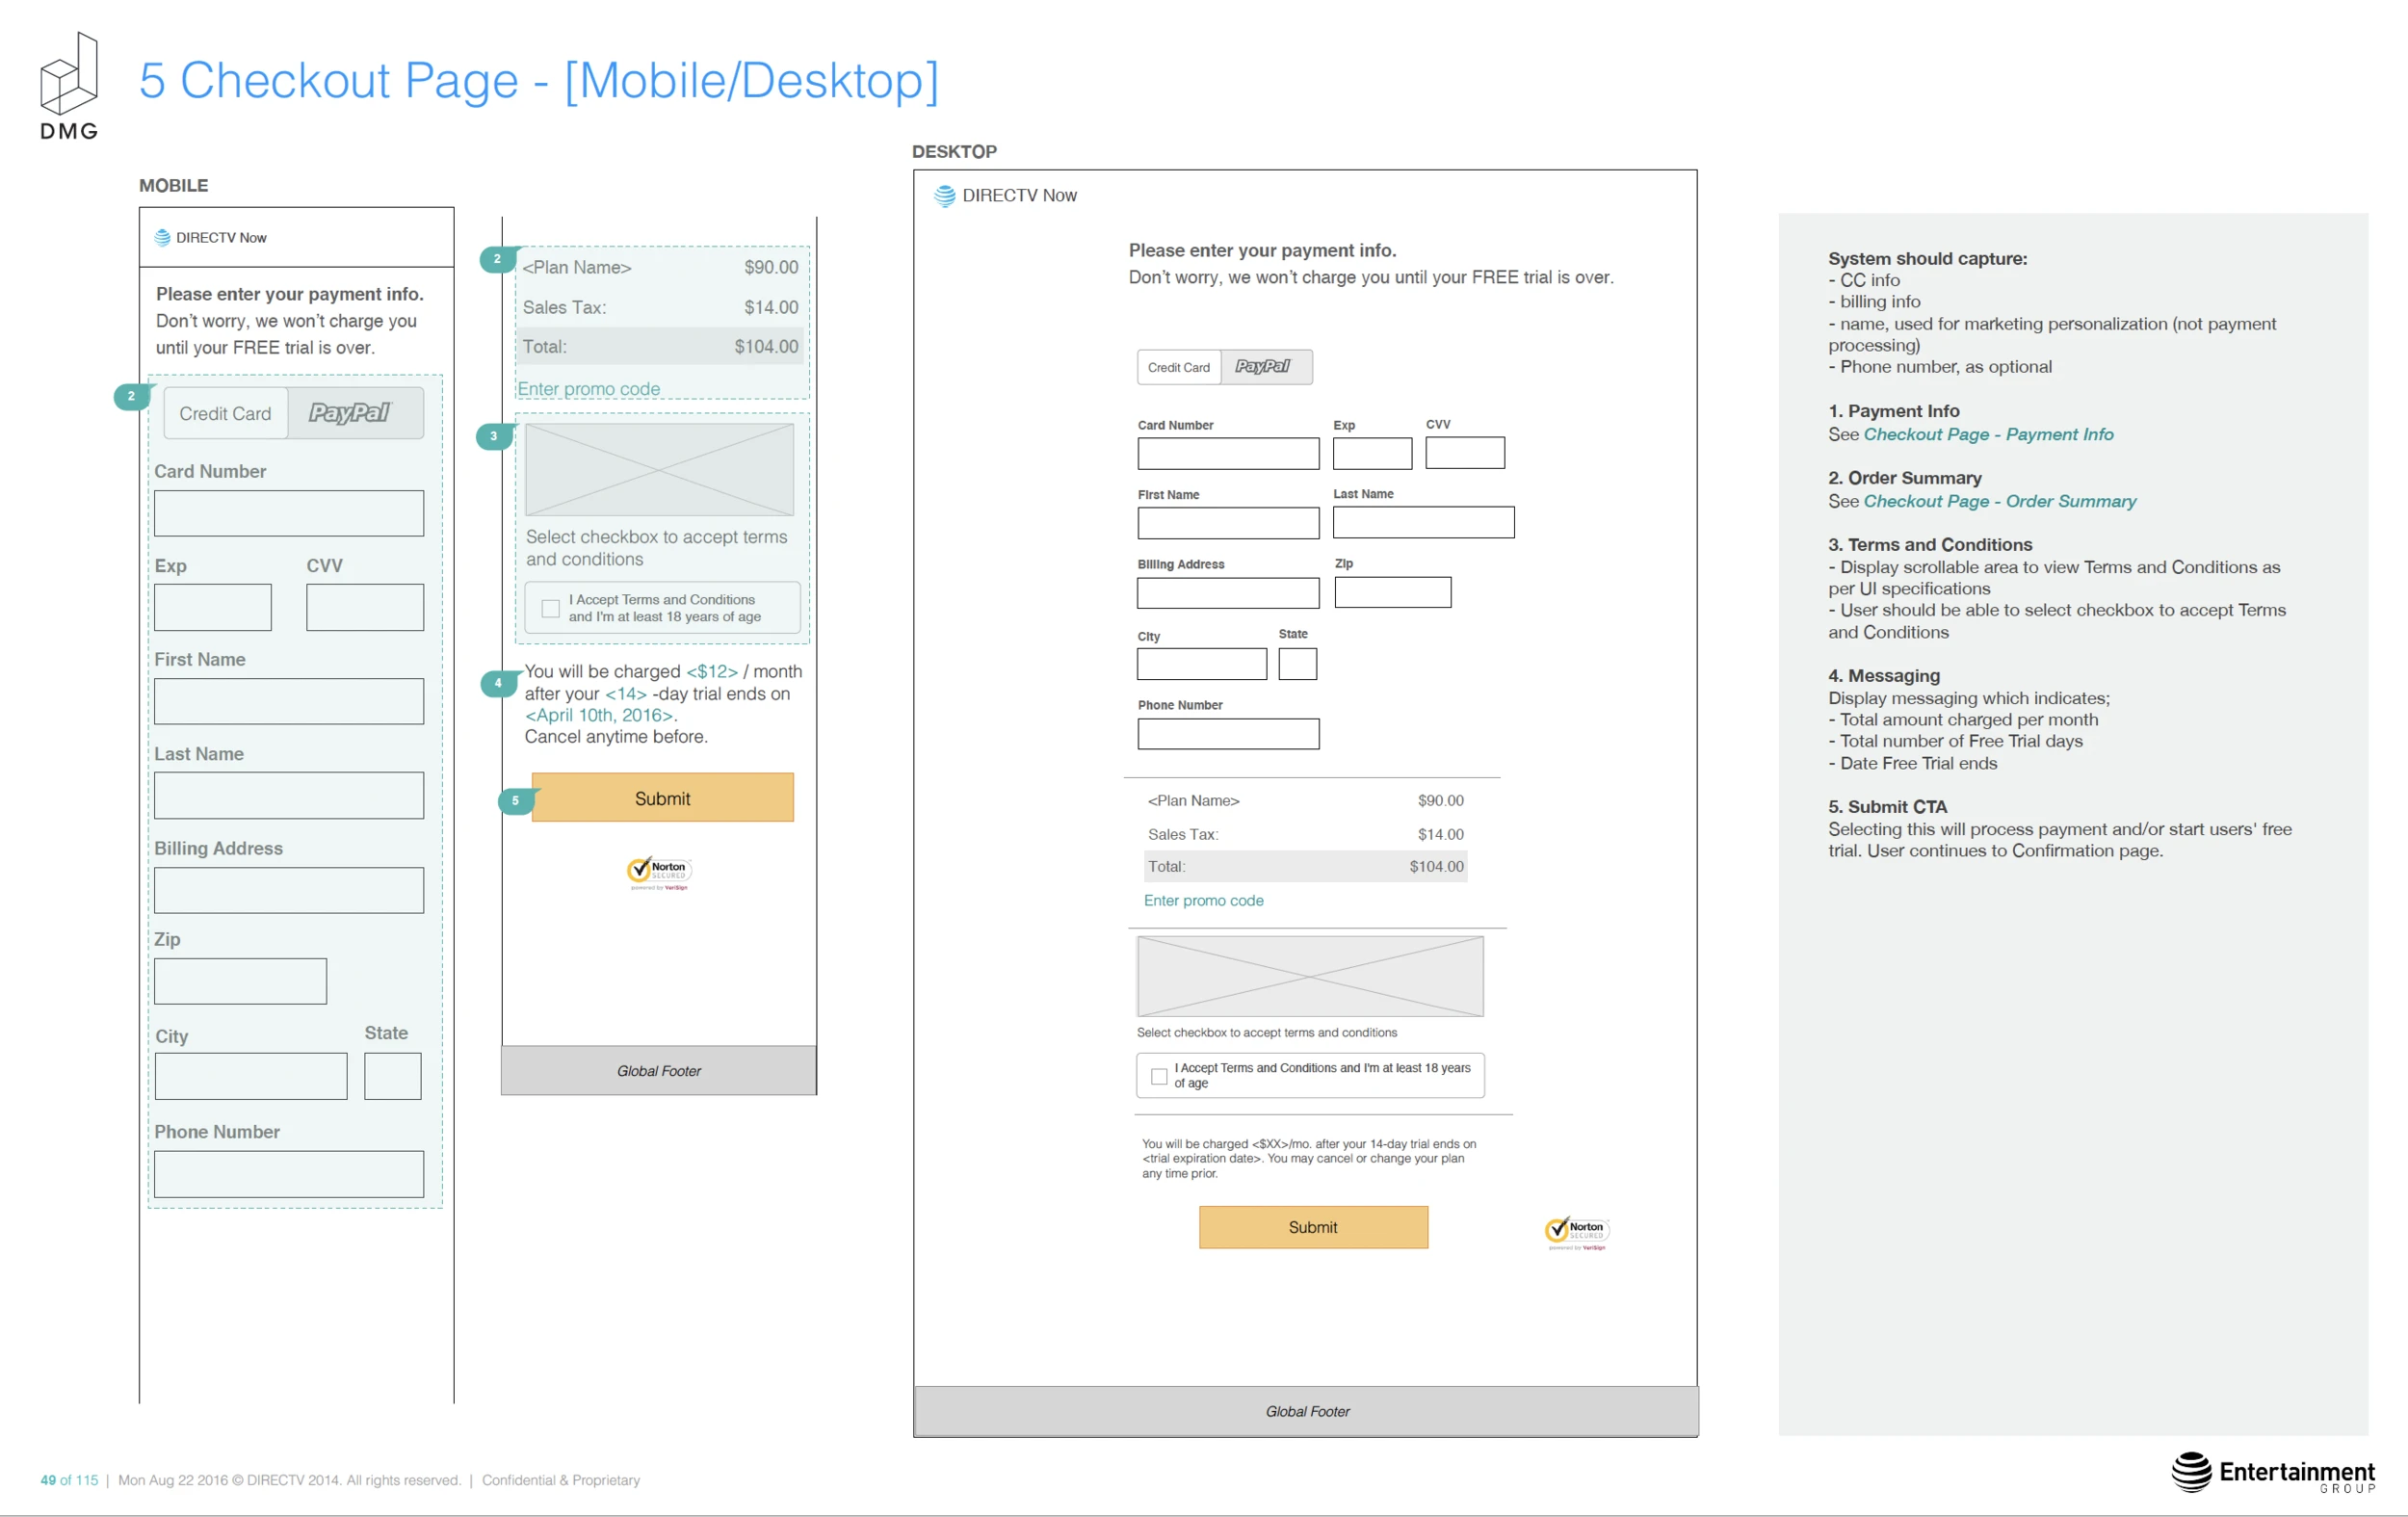Click the mobile Zip field
Image resolution: width=2408 pixels, height=1517 pixels.
(x=241, y=982)
